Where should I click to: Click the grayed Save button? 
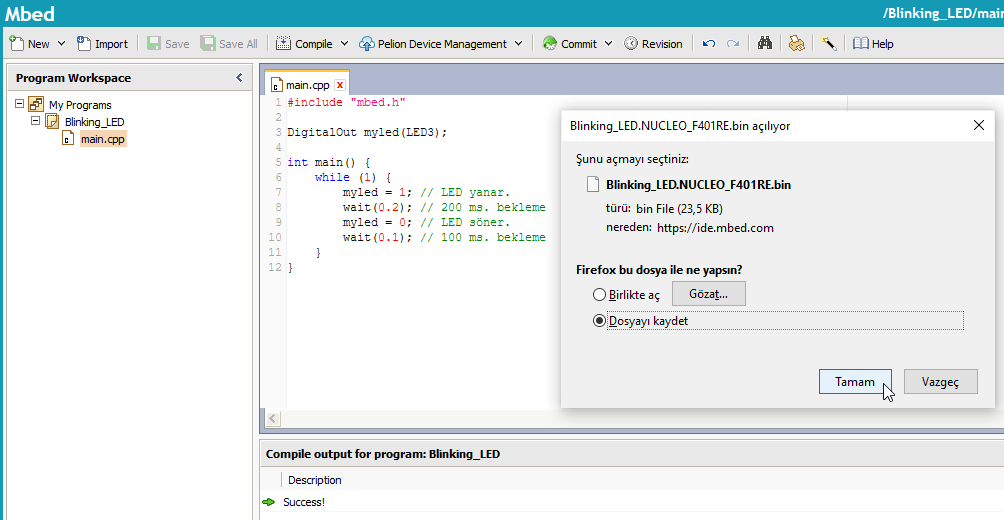click(168, 44)
